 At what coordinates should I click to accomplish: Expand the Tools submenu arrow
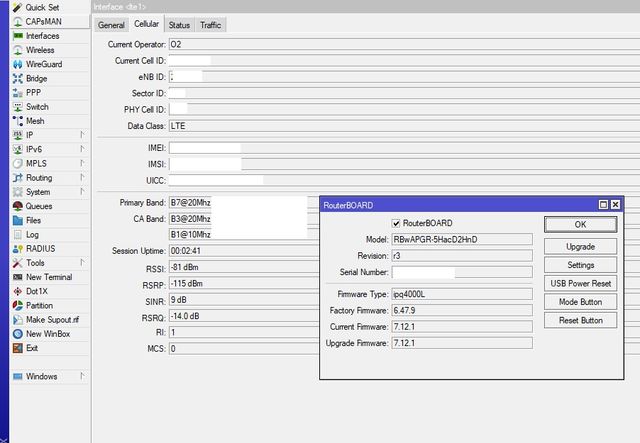pyautogui.click(x=82, y=263)
